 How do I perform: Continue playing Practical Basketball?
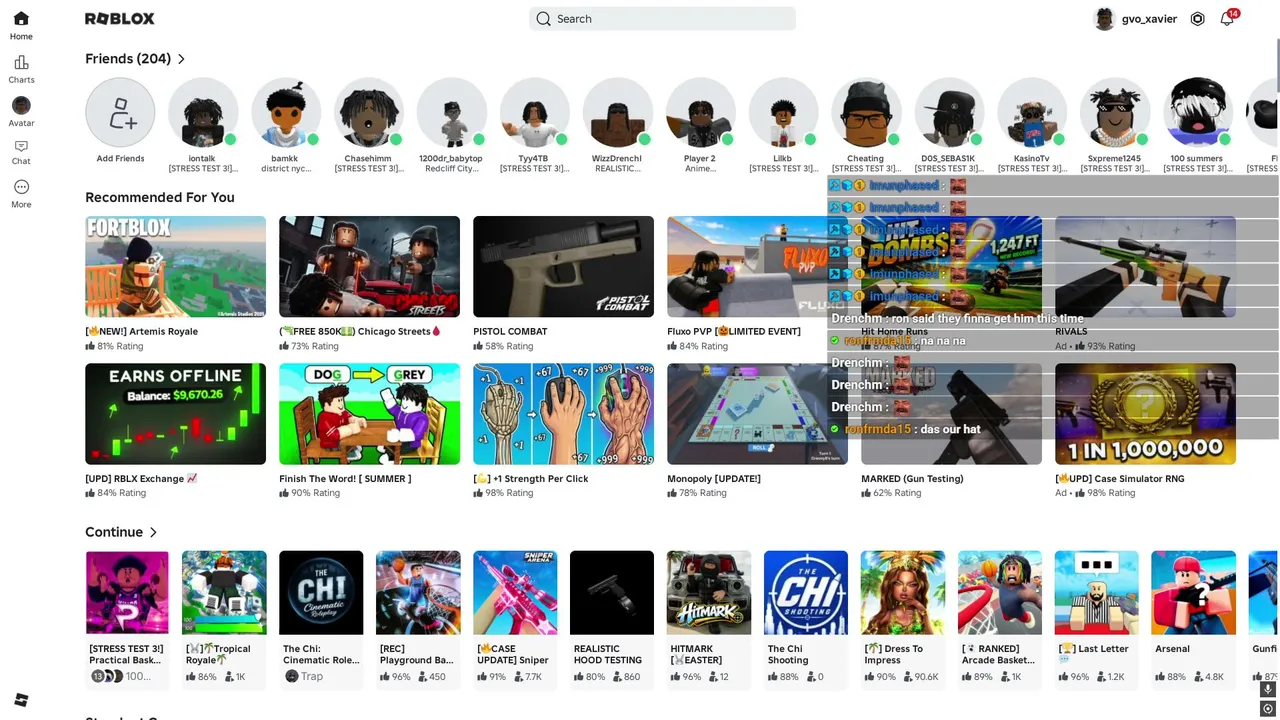(x=127, y=593)
